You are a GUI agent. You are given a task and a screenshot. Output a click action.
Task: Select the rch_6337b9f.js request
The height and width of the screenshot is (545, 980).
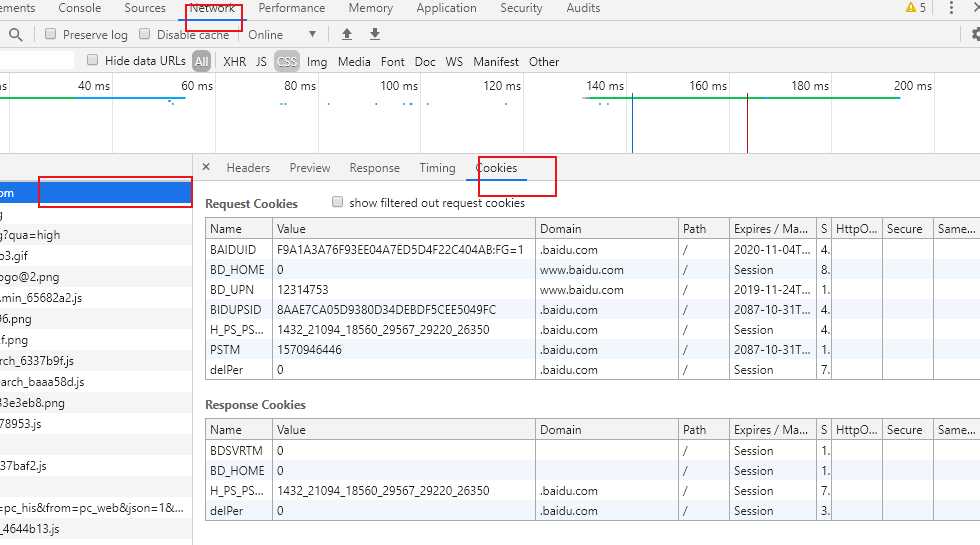click(x=96, y=361)
